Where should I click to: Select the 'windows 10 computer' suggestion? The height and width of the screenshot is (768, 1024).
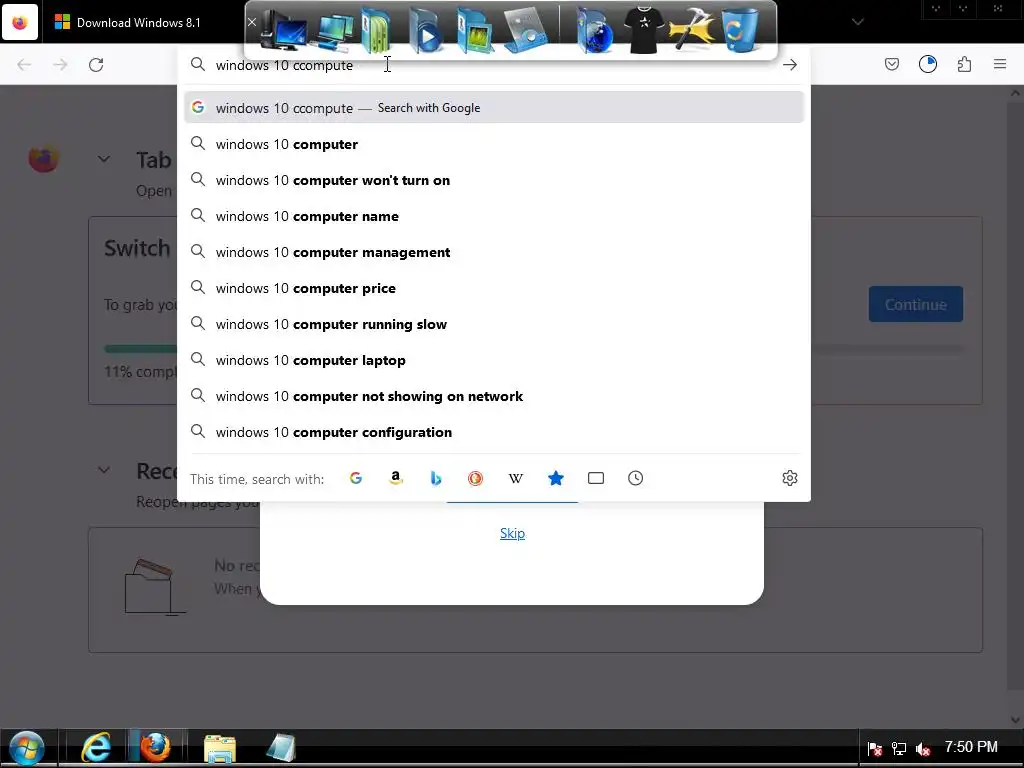pos(494,144)
